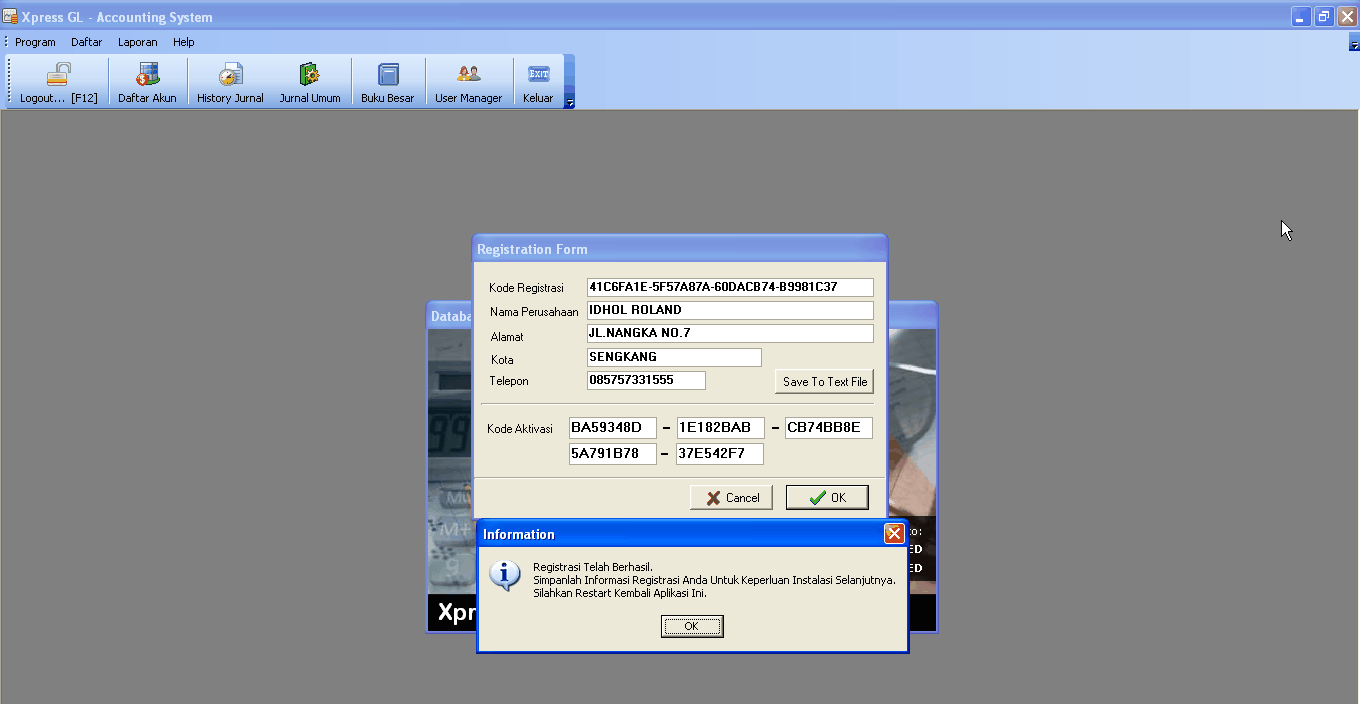The width and height of the screenshot is (1360, 704).
Task: Click activation code field CB74BB8E
Action: point(829,428)
